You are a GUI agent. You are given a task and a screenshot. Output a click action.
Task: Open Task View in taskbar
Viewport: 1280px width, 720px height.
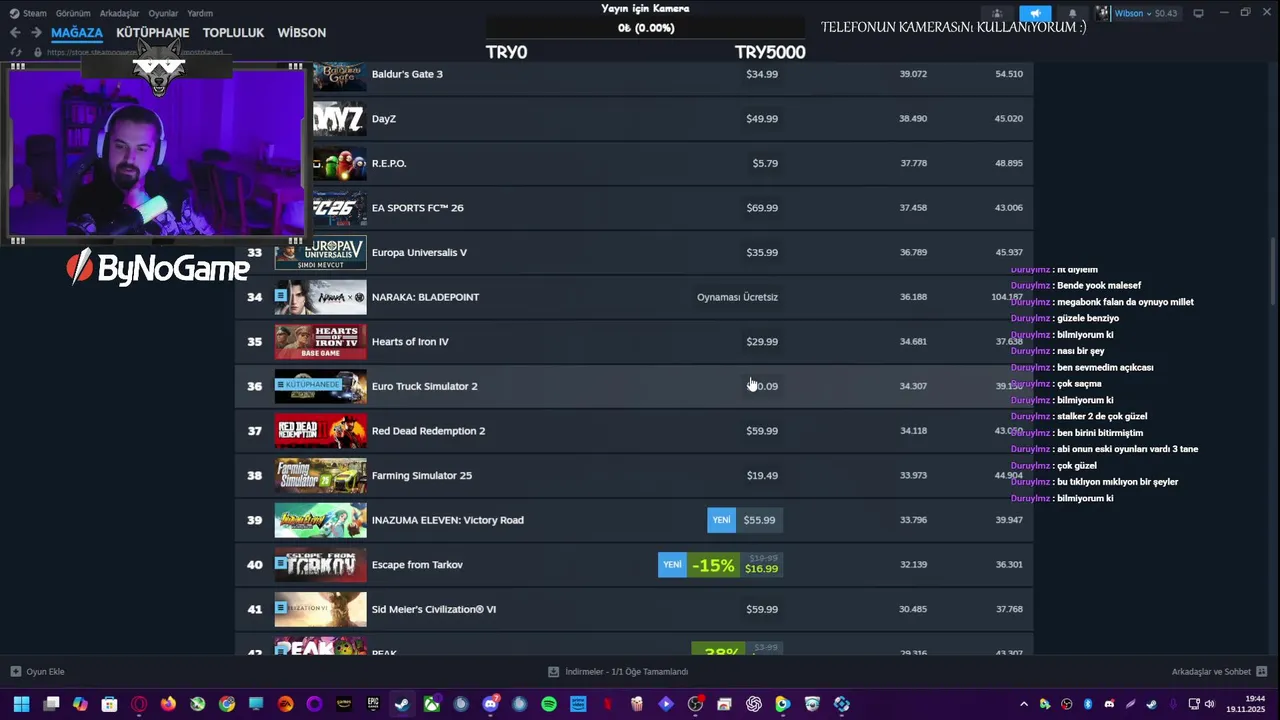click(x=51, y=704)
